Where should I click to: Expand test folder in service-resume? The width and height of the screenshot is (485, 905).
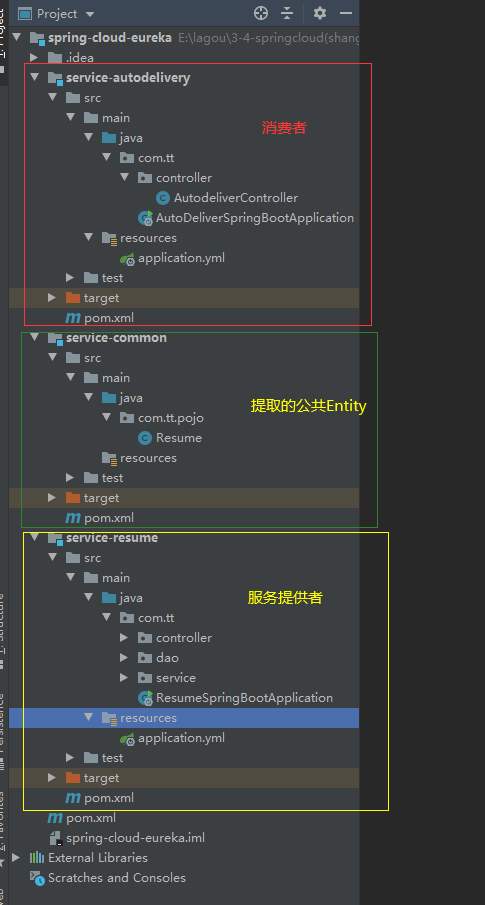click(70, 758)
